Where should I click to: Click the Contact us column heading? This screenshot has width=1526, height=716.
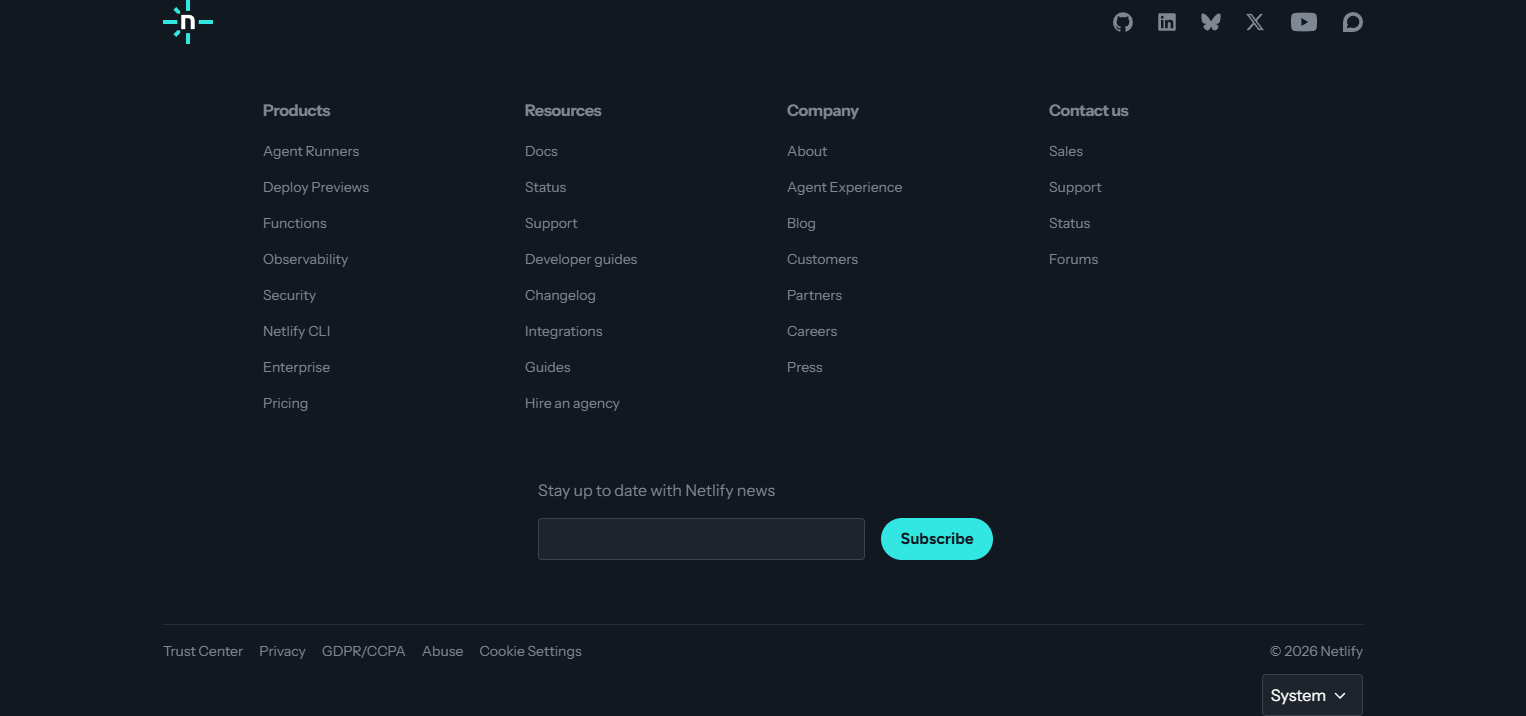[x=1088, y=110]
